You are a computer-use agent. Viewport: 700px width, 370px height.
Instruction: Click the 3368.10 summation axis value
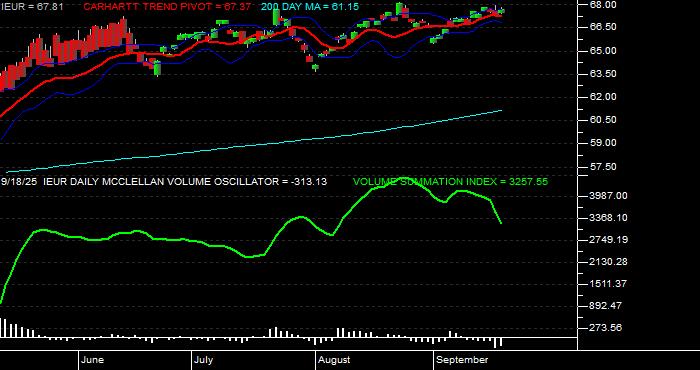tap(608, 217)
